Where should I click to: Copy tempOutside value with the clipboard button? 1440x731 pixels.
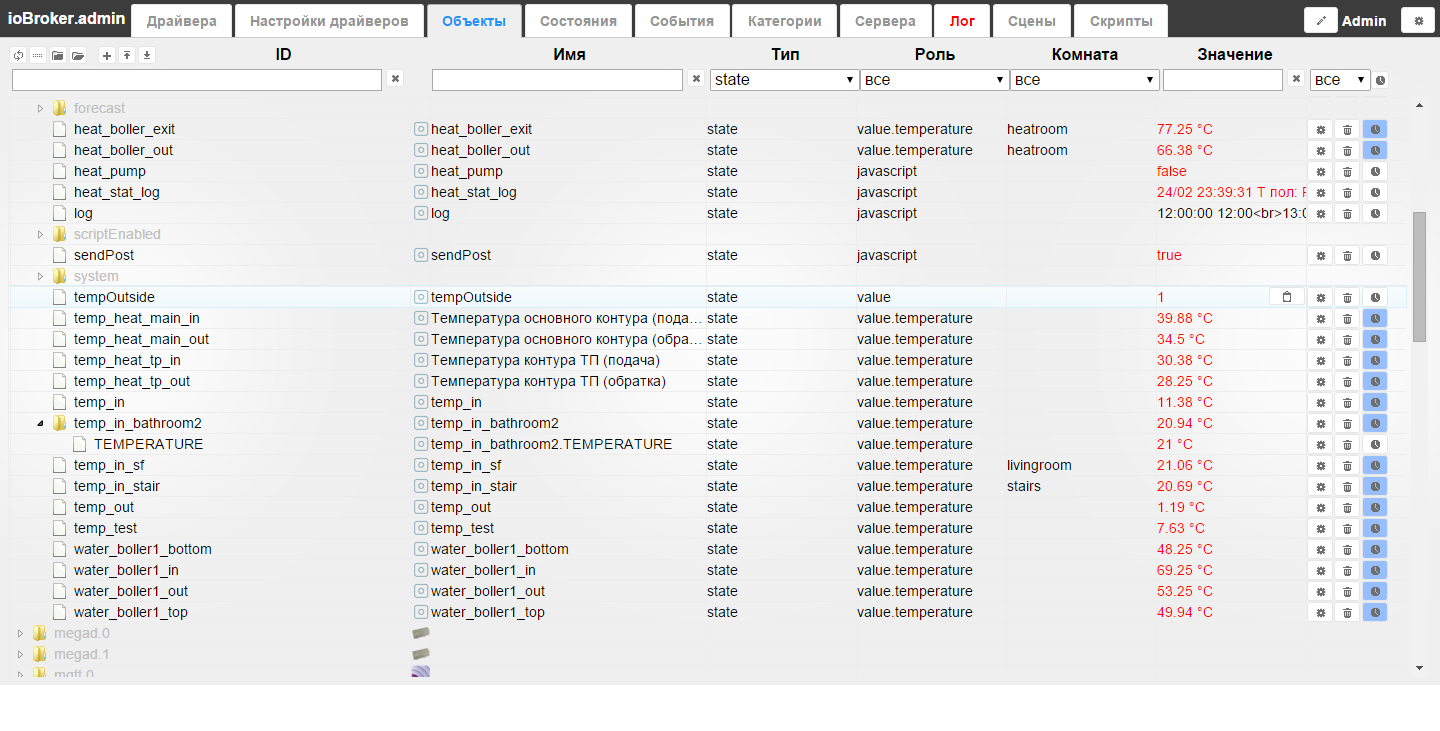pyautogui.click(x=1287, y=297)
